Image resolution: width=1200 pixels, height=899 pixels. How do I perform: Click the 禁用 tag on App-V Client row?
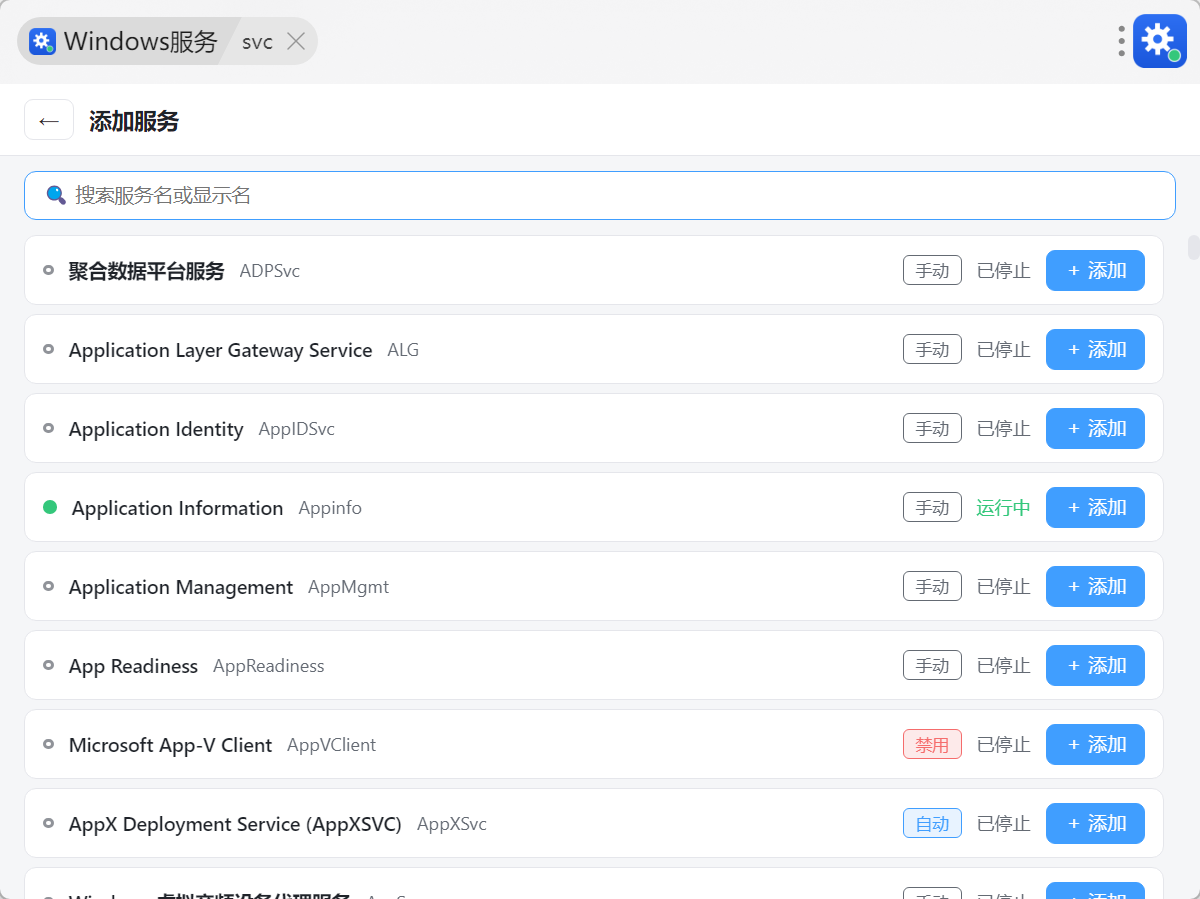(932, 744)
